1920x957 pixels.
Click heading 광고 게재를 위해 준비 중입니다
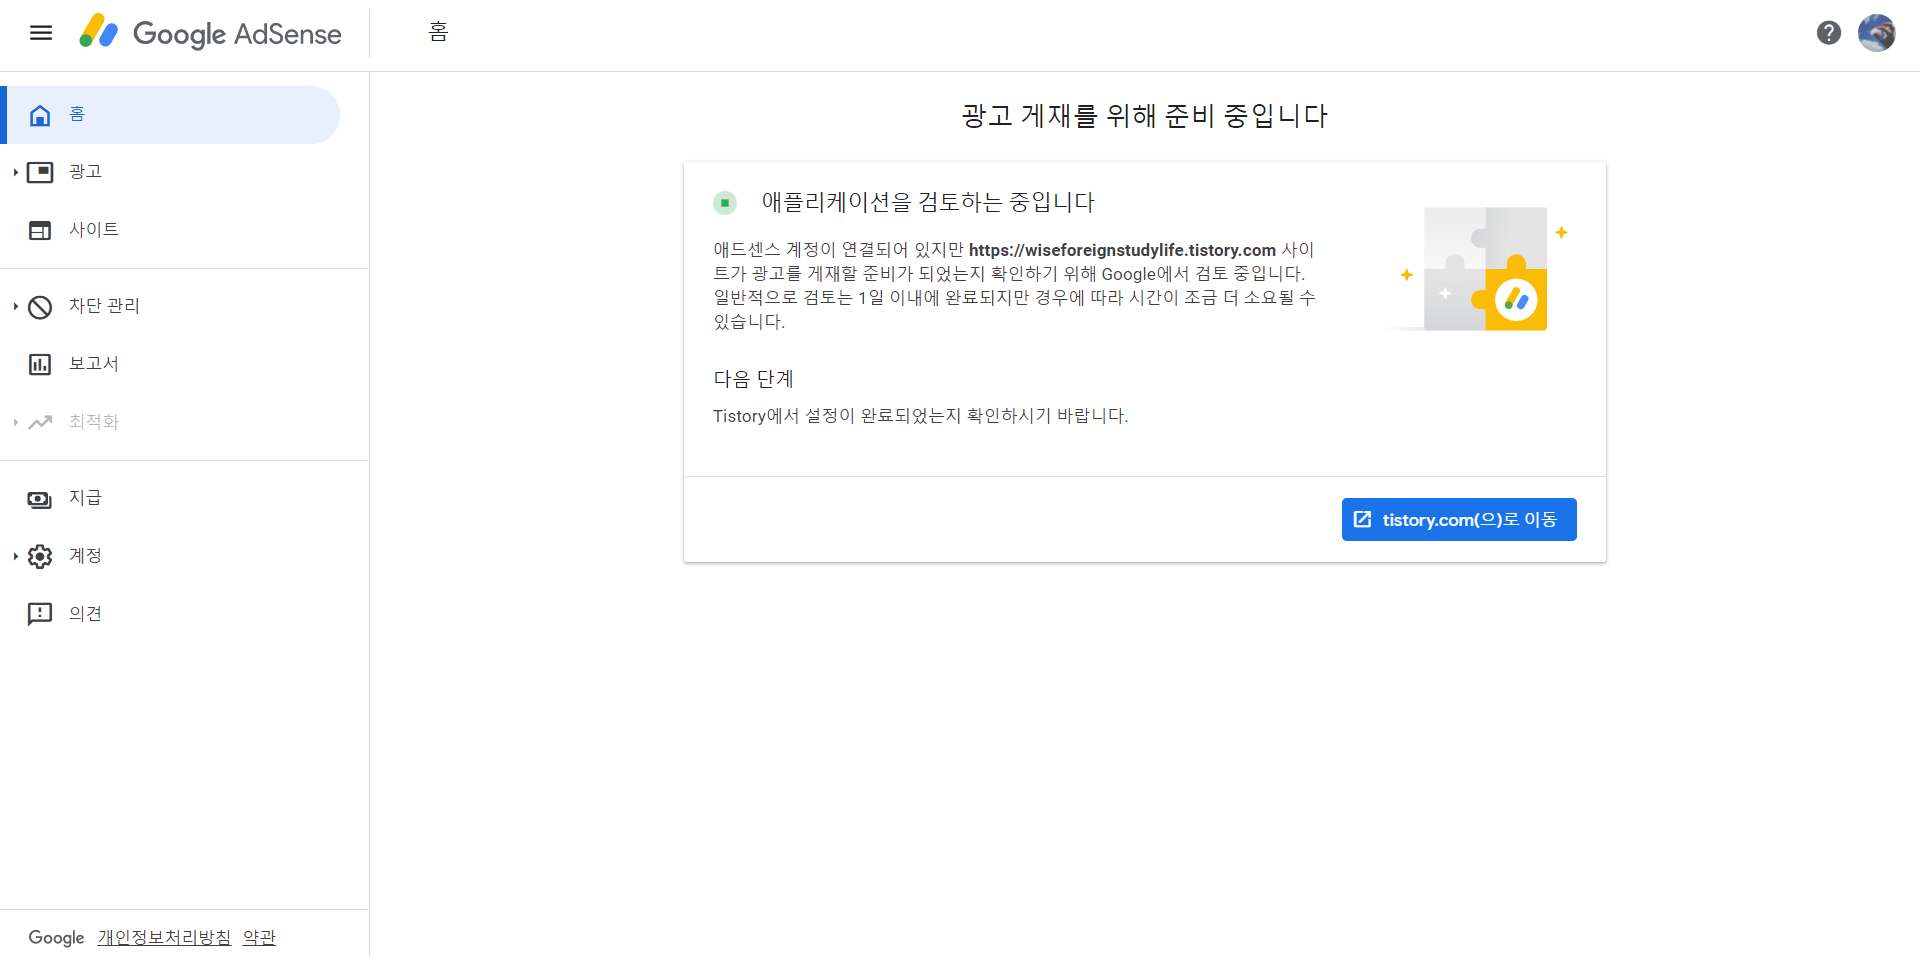tap(1145, 116)
